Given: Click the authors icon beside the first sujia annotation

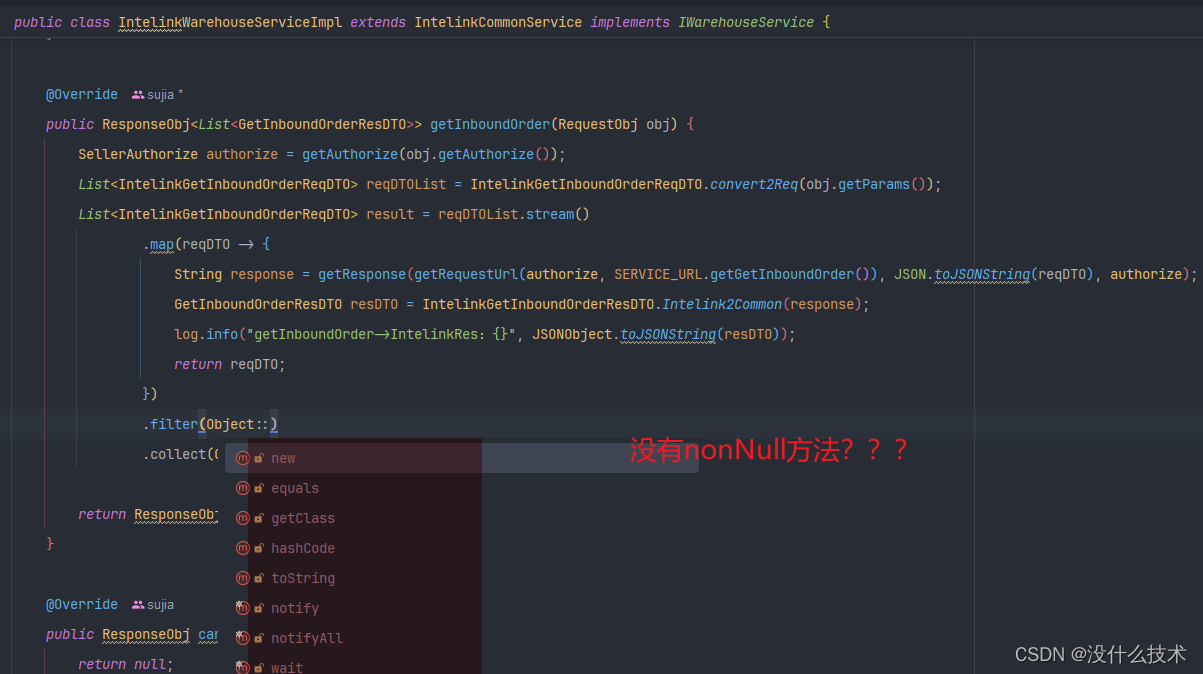Looking at the screenshot, I should 136,94.
